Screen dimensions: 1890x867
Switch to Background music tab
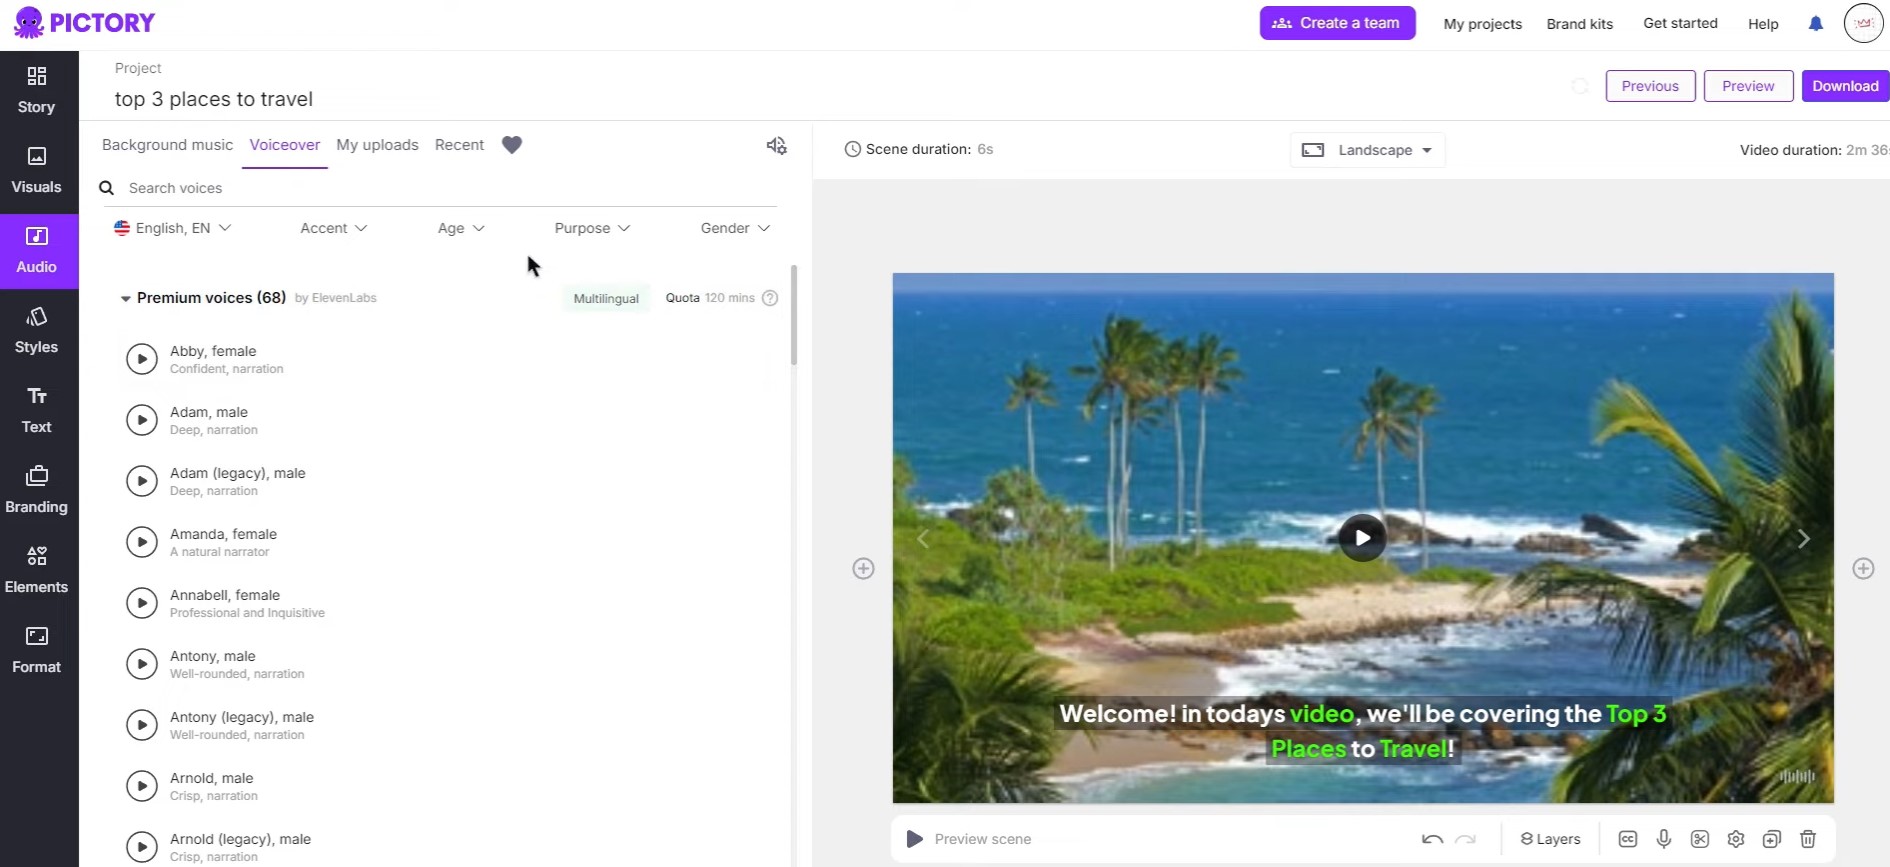pos(167,145)
